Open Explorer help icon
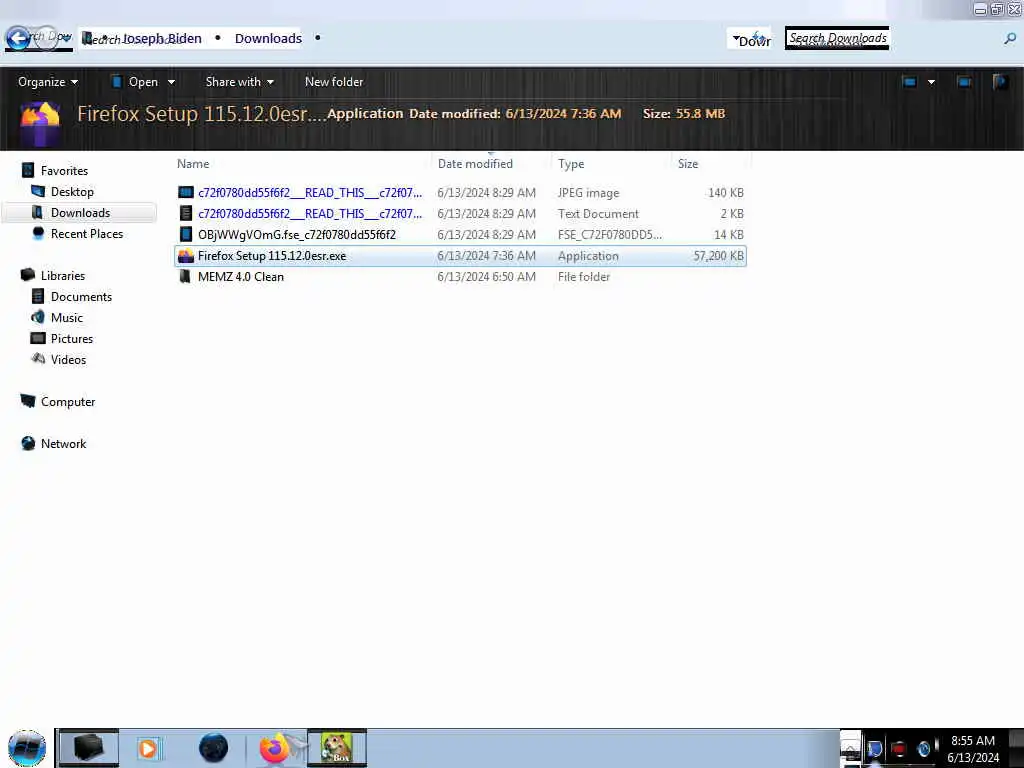The image size is (1024, 768). [1000, 82]
